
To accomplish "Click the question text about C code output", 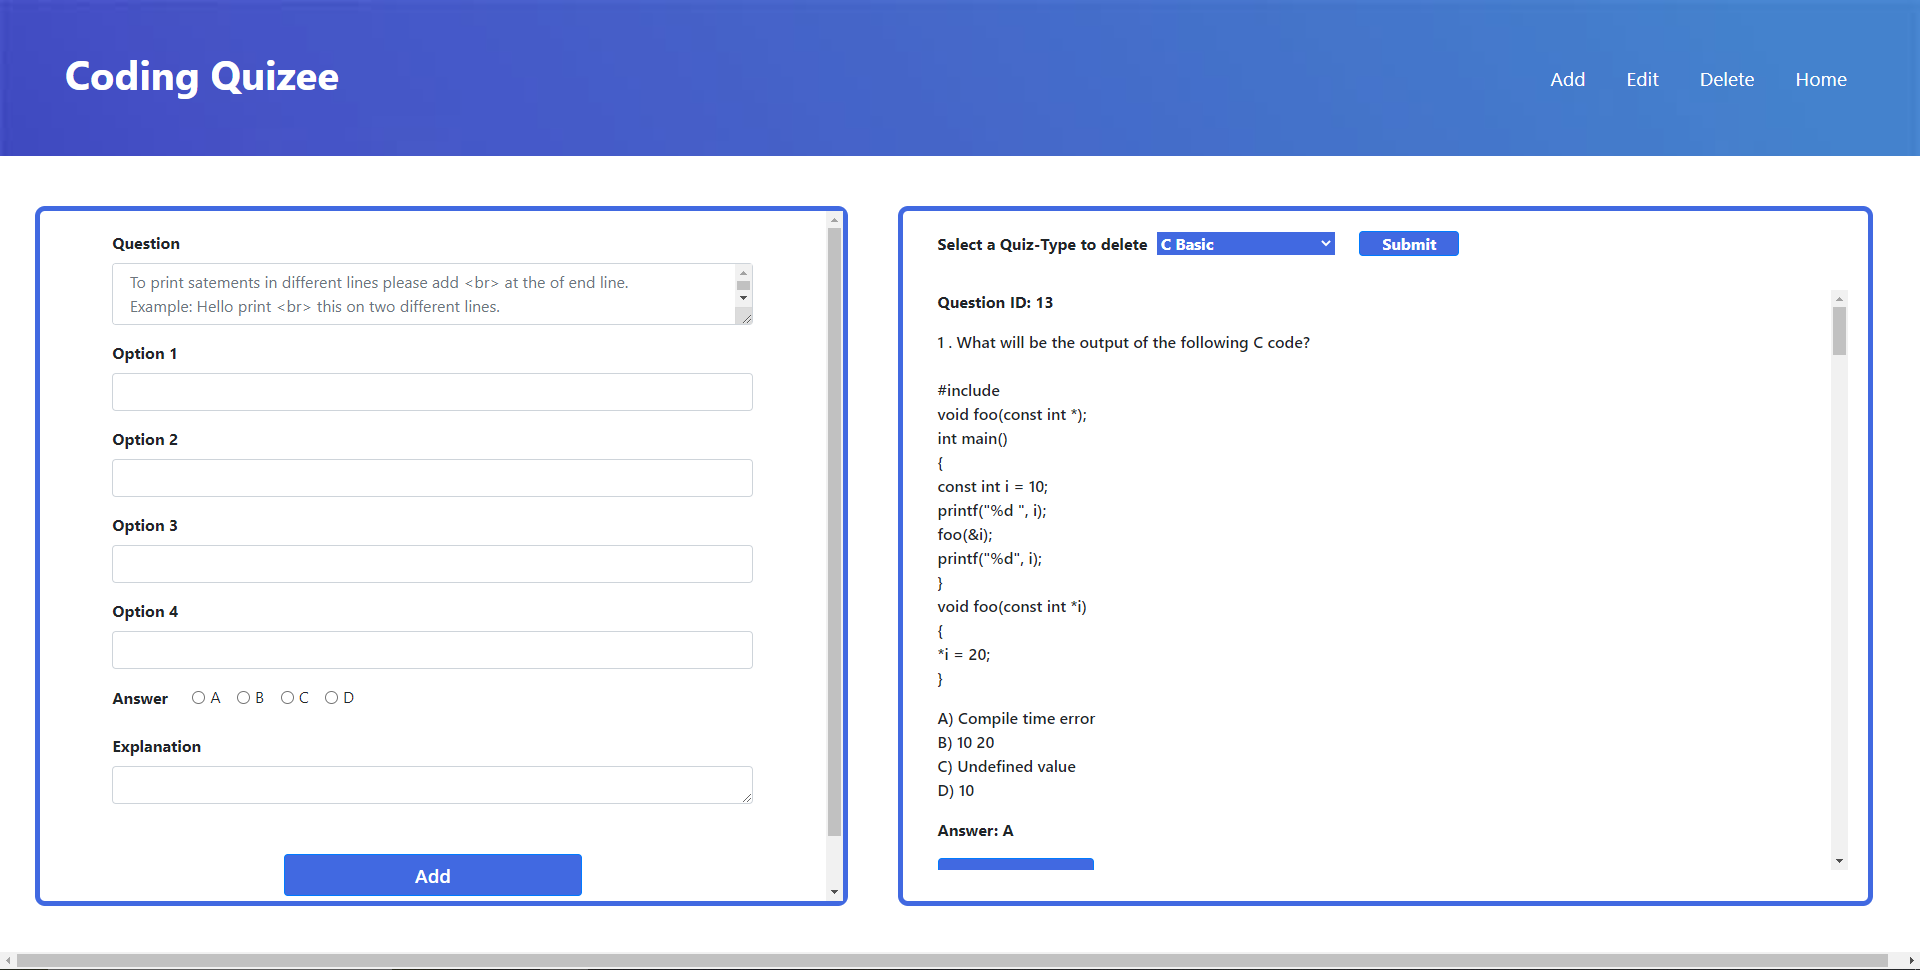I will [x=1124, y=343].
